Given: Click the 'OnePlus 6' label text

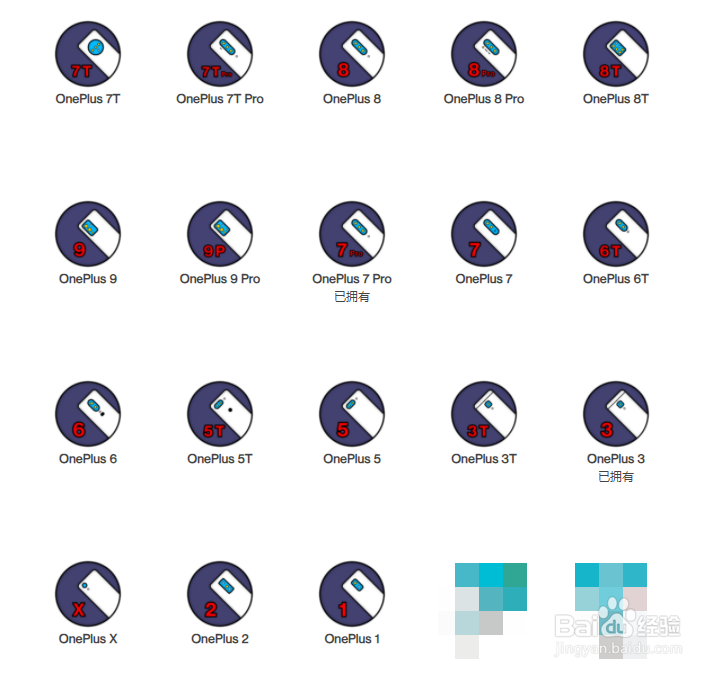Looking at the screenshot, I should point(88,459).
